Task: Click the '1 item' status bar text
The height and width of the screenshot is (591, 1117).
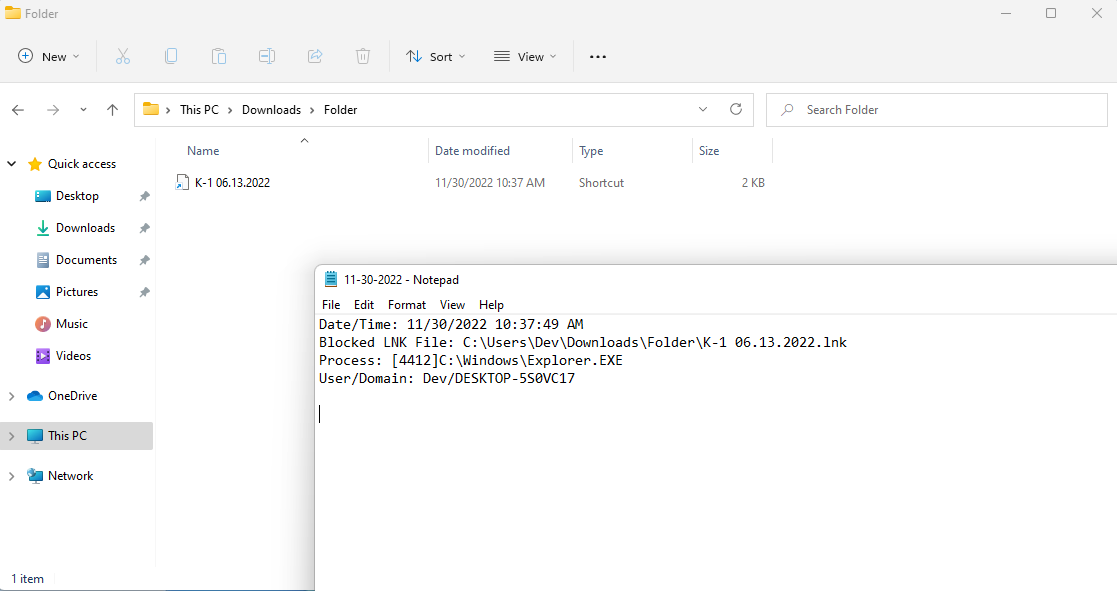Action: tap(28, 579)
